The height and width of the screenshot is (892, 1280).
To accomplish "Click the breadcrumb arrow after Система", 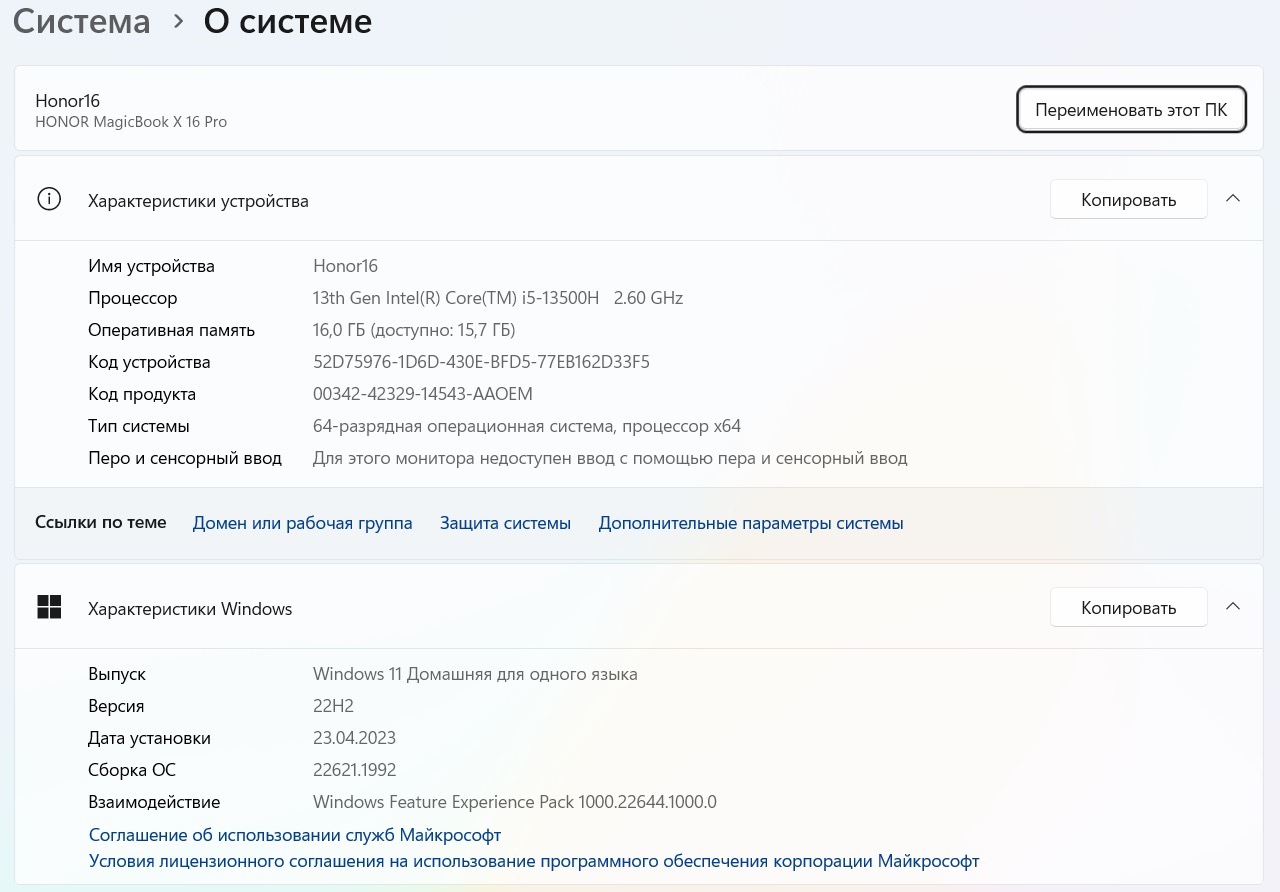I will (x=178, y=21).
